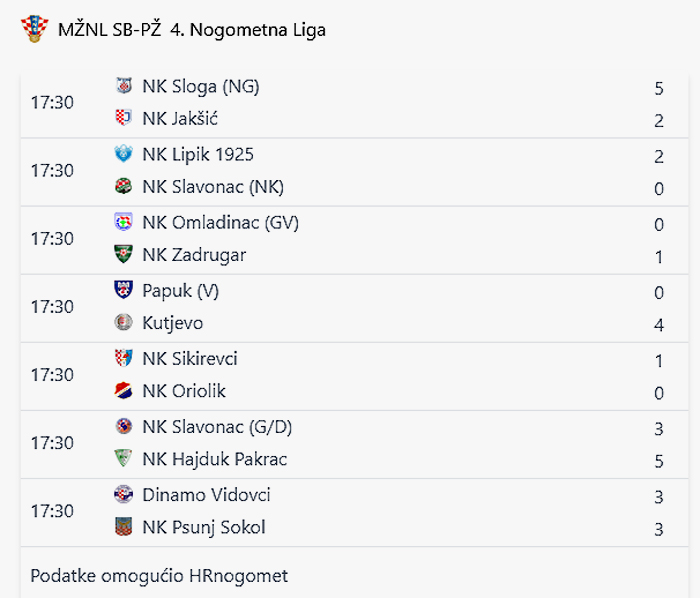
Task: Click NK Jakšić club crest
Action: [124, 118]
